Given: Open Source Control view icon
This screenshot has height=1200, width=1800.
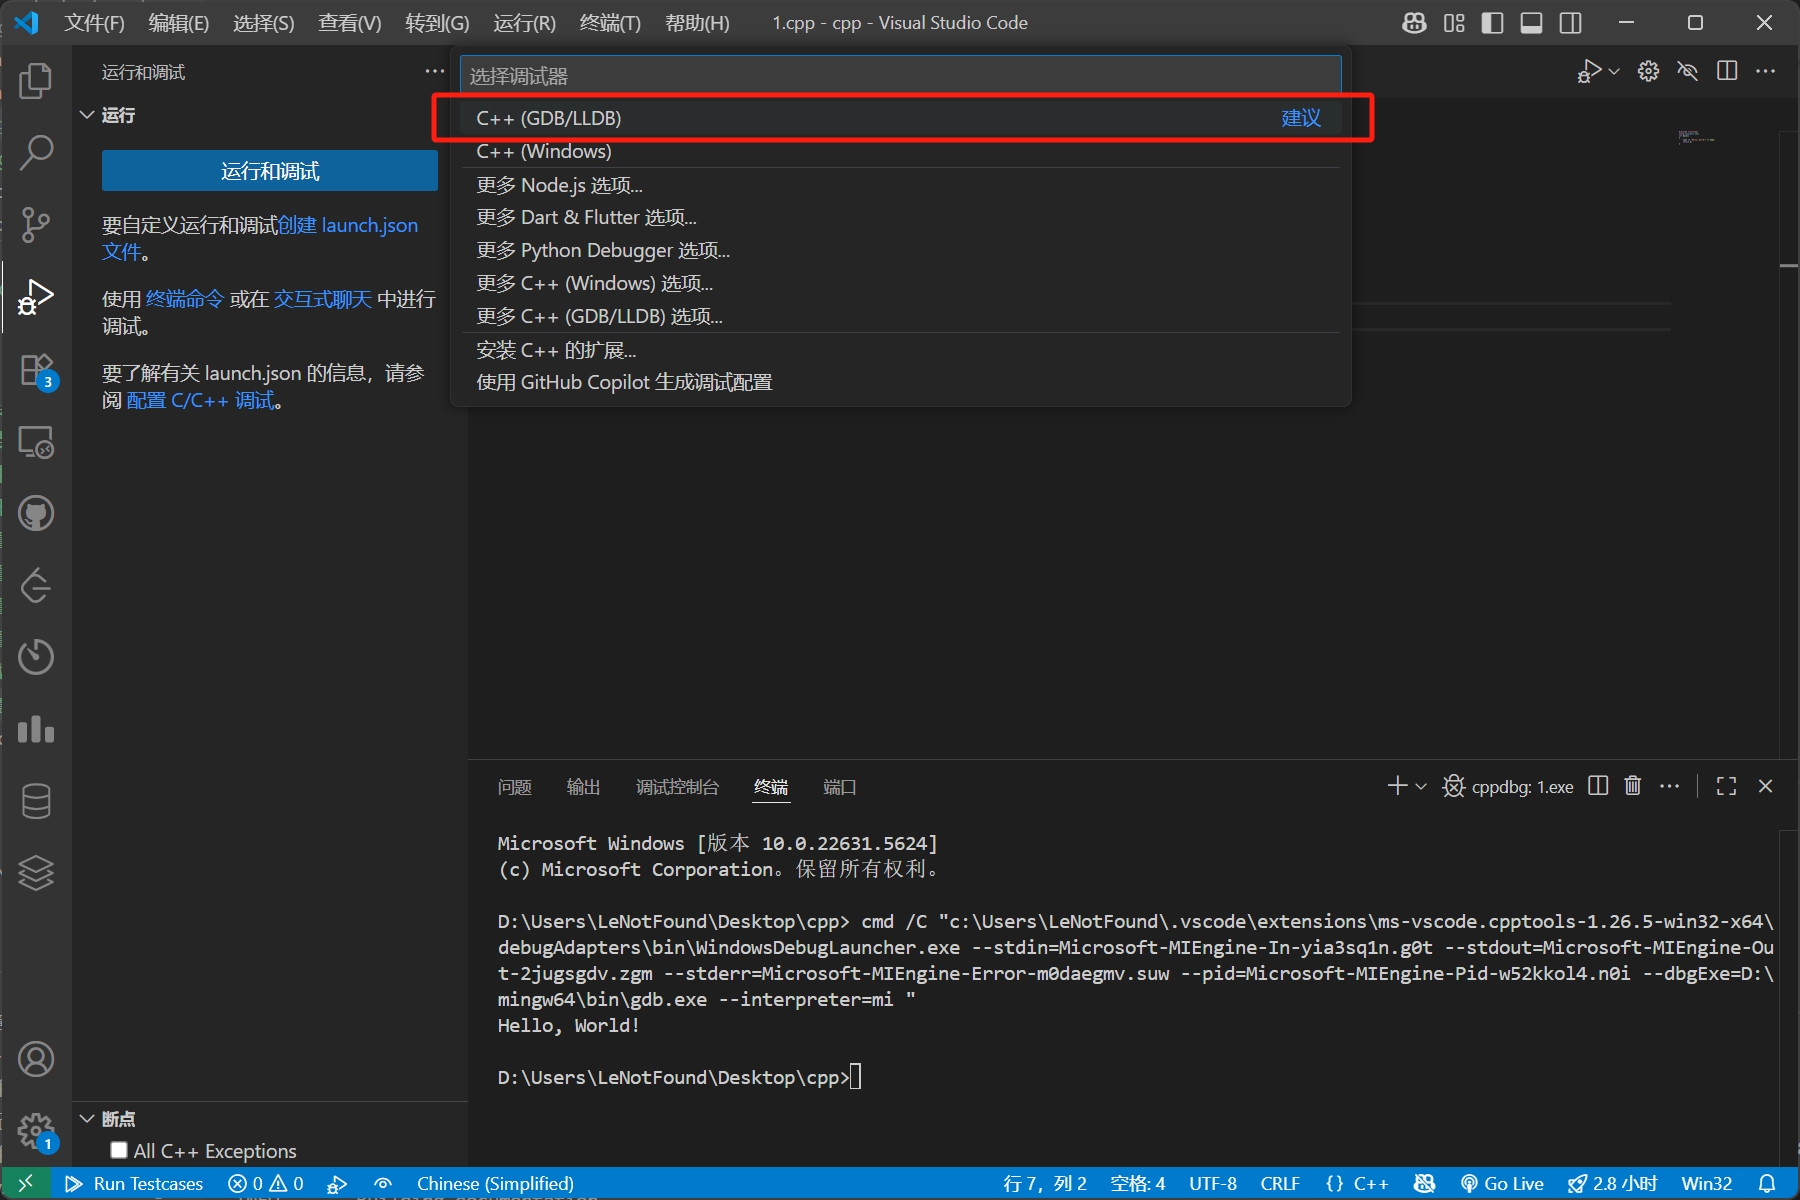Looking at the screenshot, I should coord(36,225).
